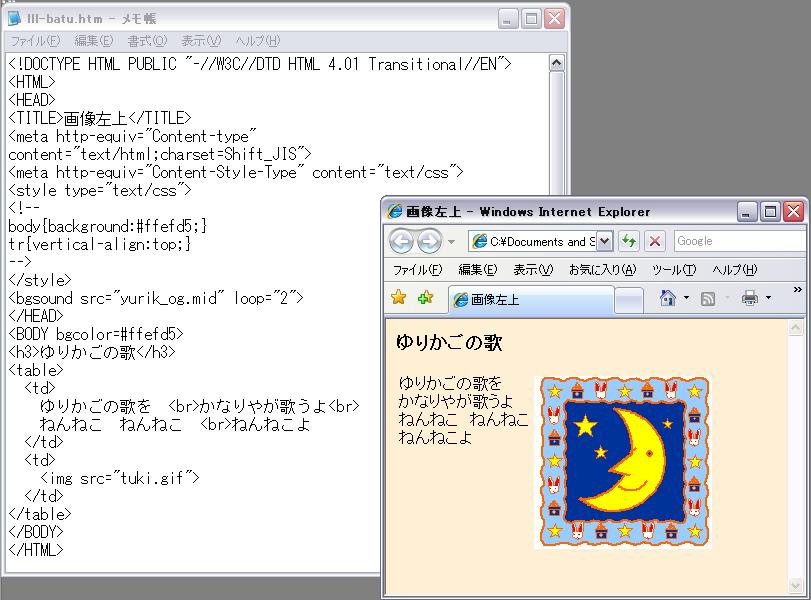The width and height of the screenshot is (811, 600).
Task: Click the IE page scrollbar up arrow
Action: (x=795, y=327)
